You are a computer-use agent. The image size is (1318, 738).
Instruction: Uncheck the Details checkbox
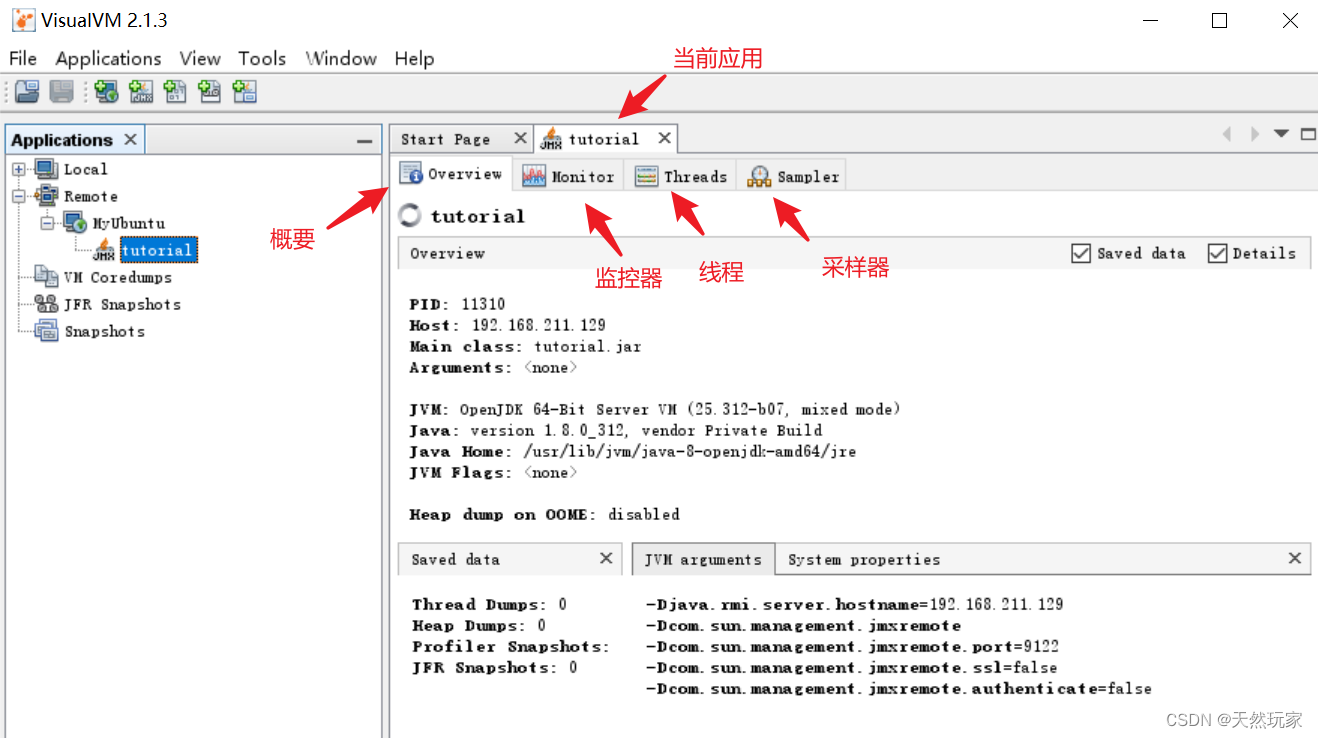coord(1217,254)
